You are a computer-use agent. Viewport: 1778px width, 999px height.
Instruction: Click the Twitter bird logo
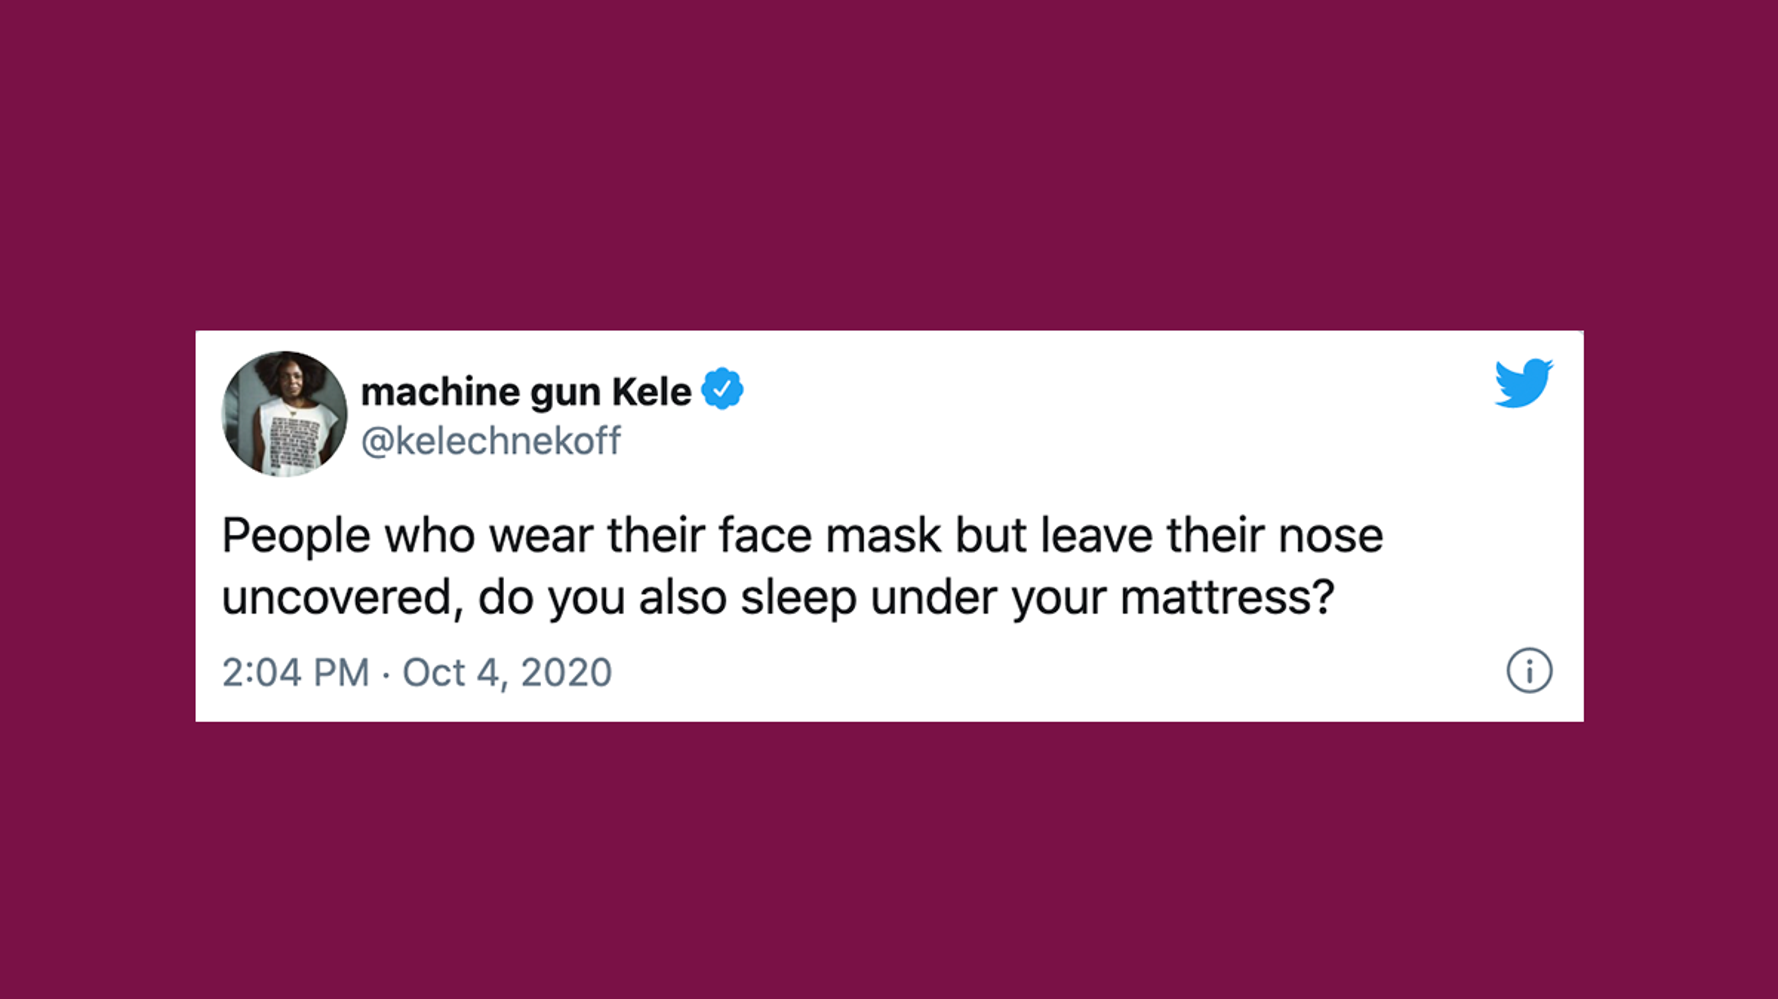point(1523,383)
